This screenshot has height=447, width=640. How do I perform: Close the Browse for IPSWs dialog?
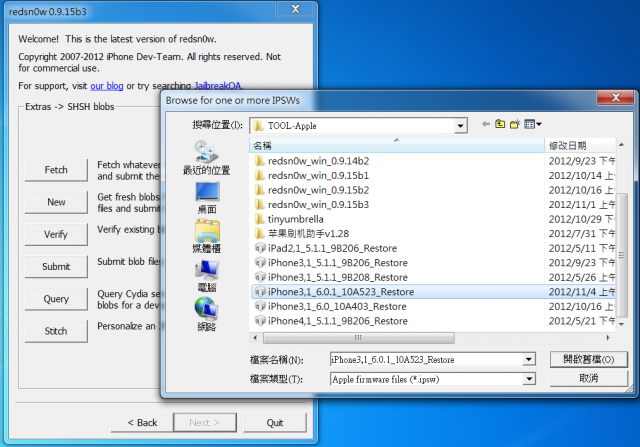point(616,98)
